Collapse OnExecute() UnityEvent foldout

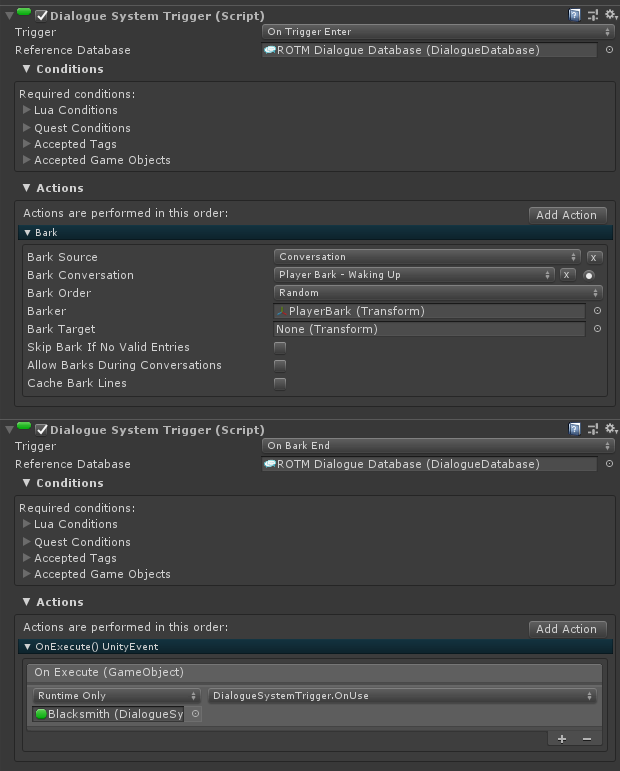28,647
